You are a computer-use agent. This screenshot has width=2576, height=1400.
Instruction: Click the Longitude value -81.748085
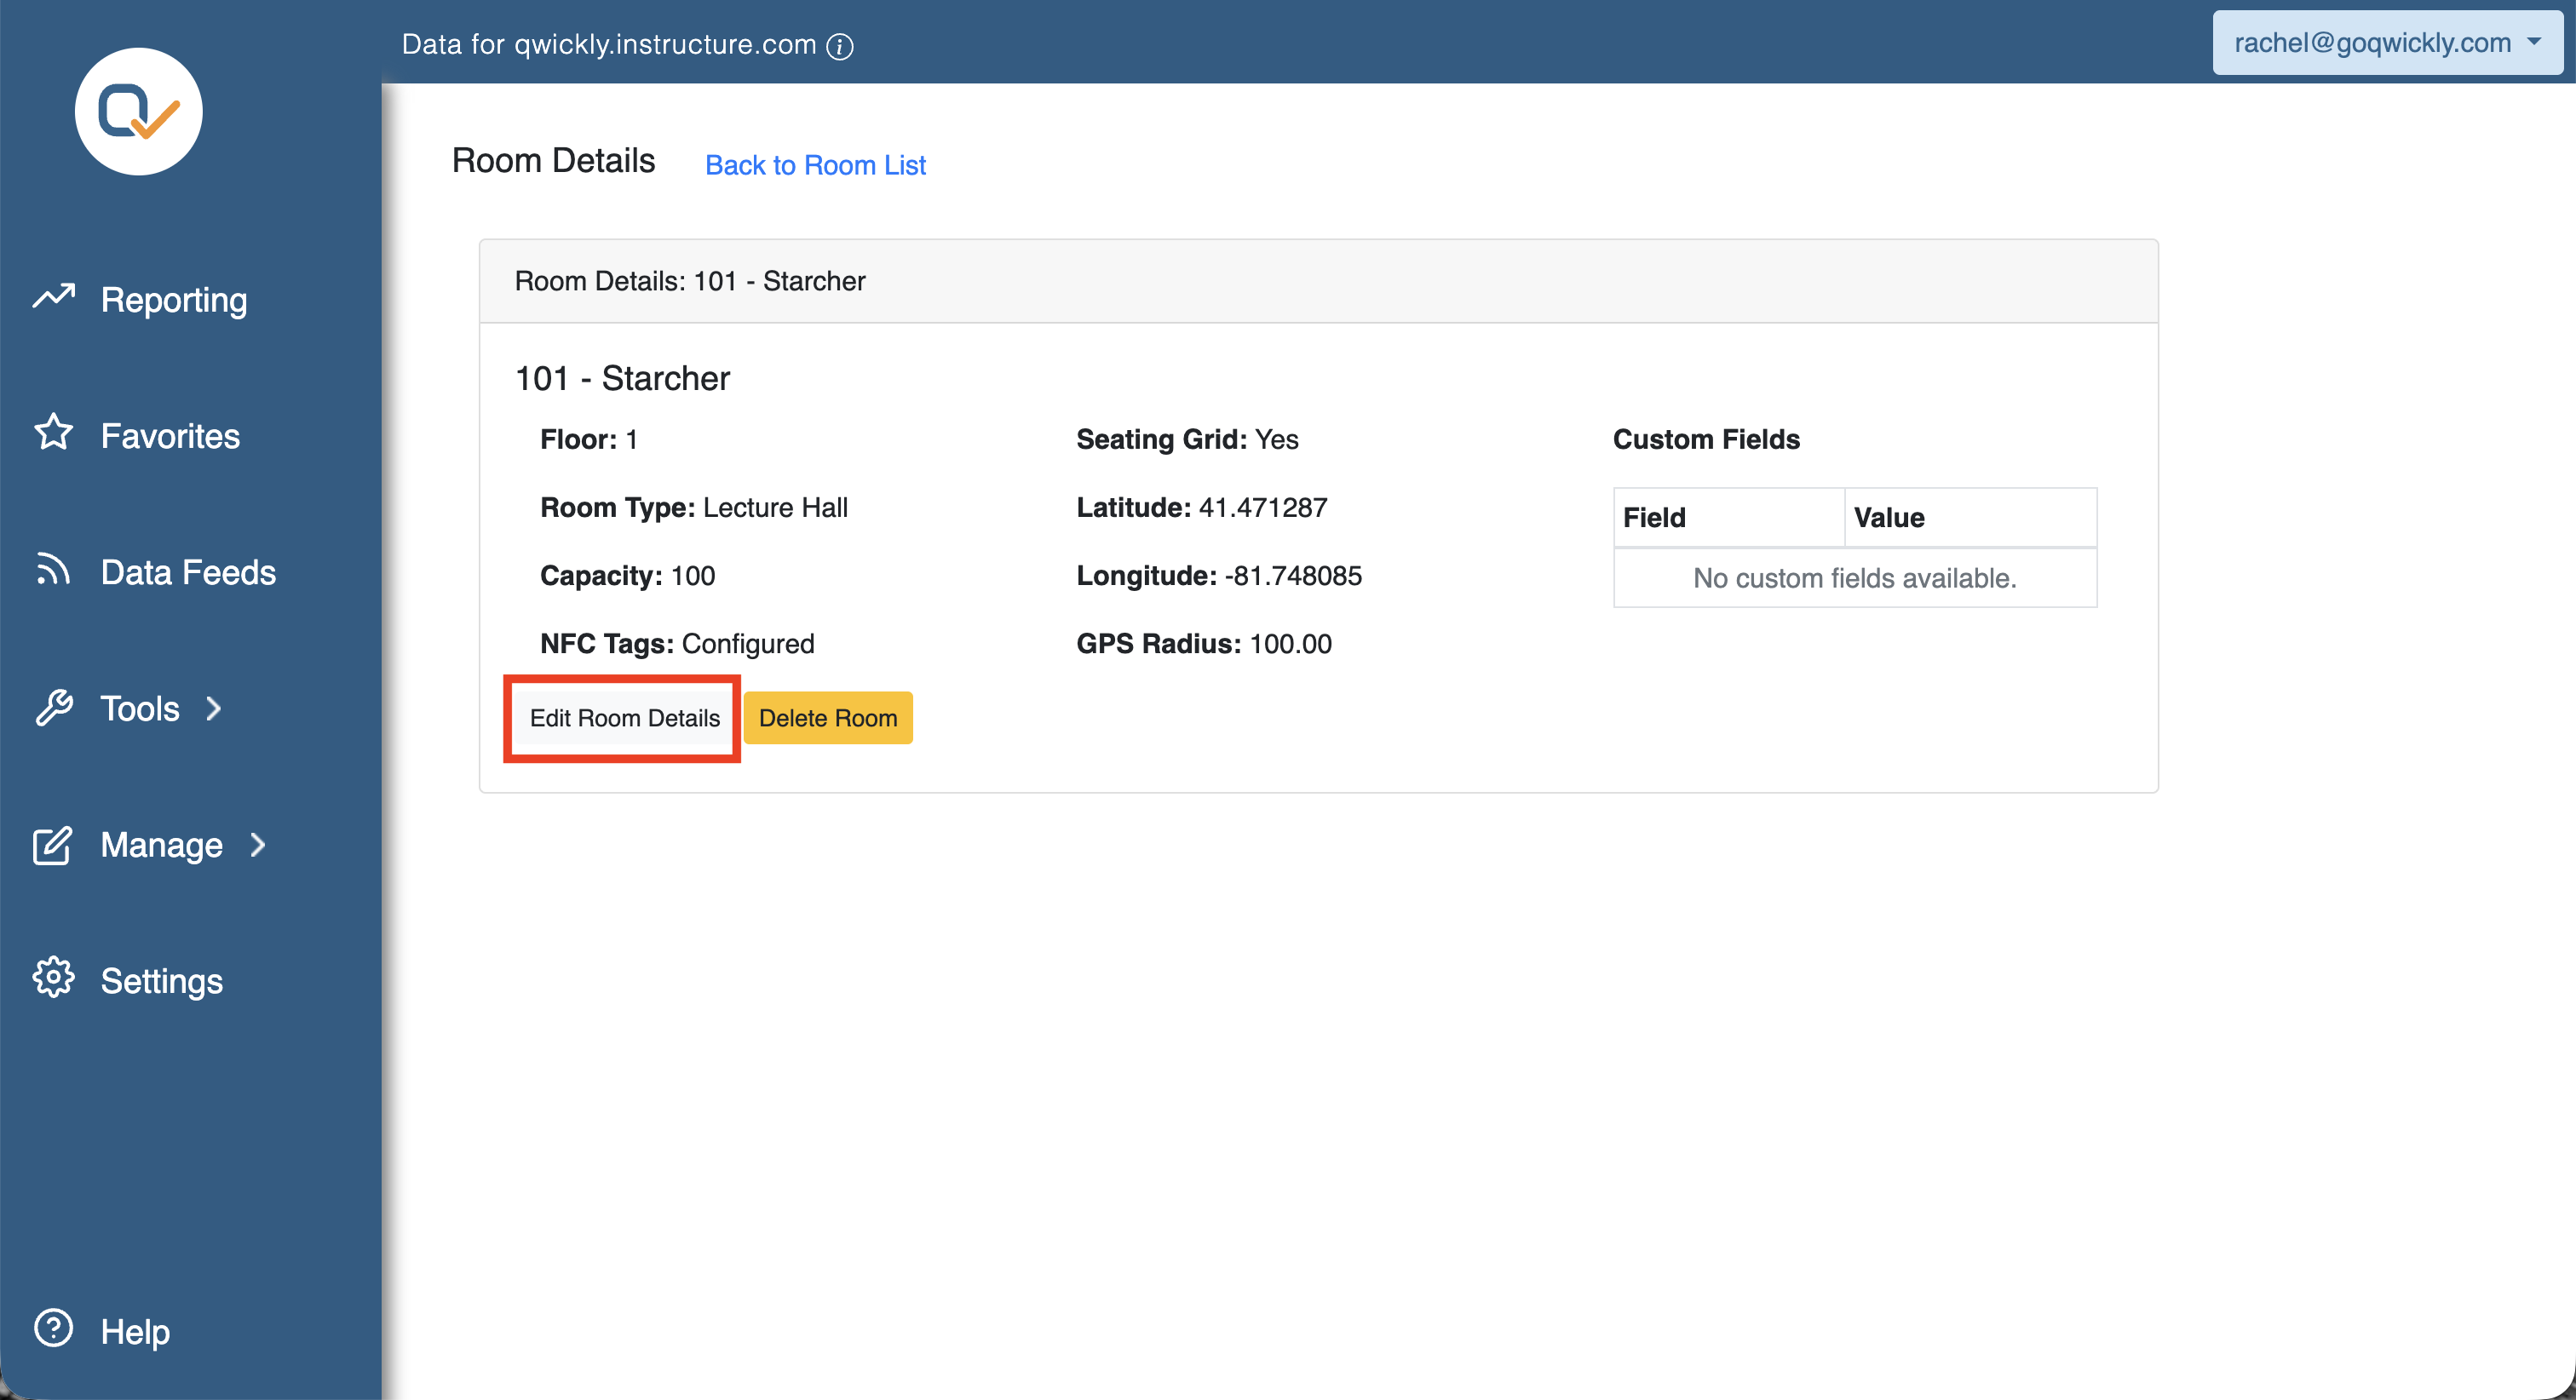(x=1293, y=576)
